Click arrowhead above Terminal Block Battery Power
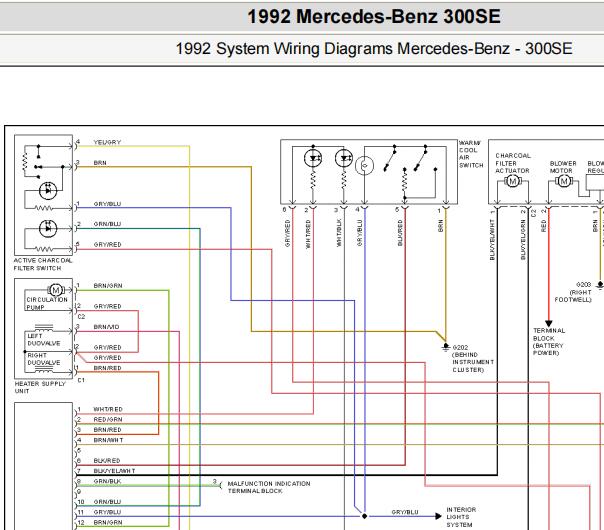Screen dimensions: 604x530 pos(549,324)
